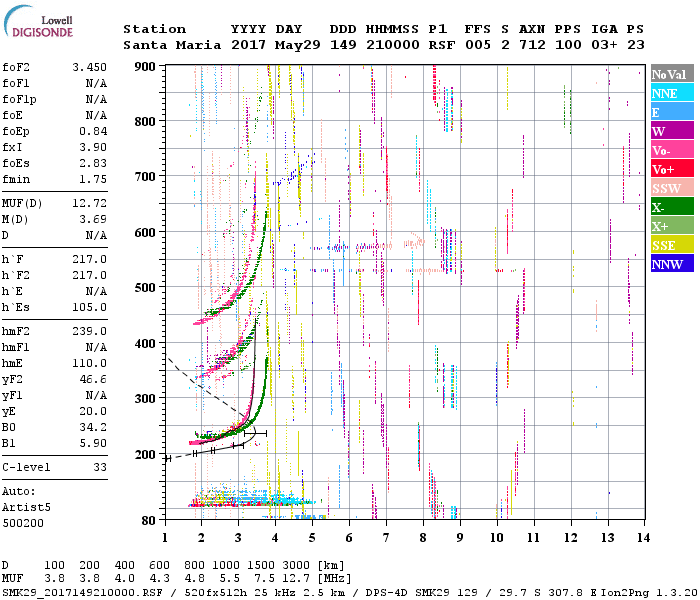Click the h`F value 217.0
This screenshot has width=700, height=600.
coord(90,259)
